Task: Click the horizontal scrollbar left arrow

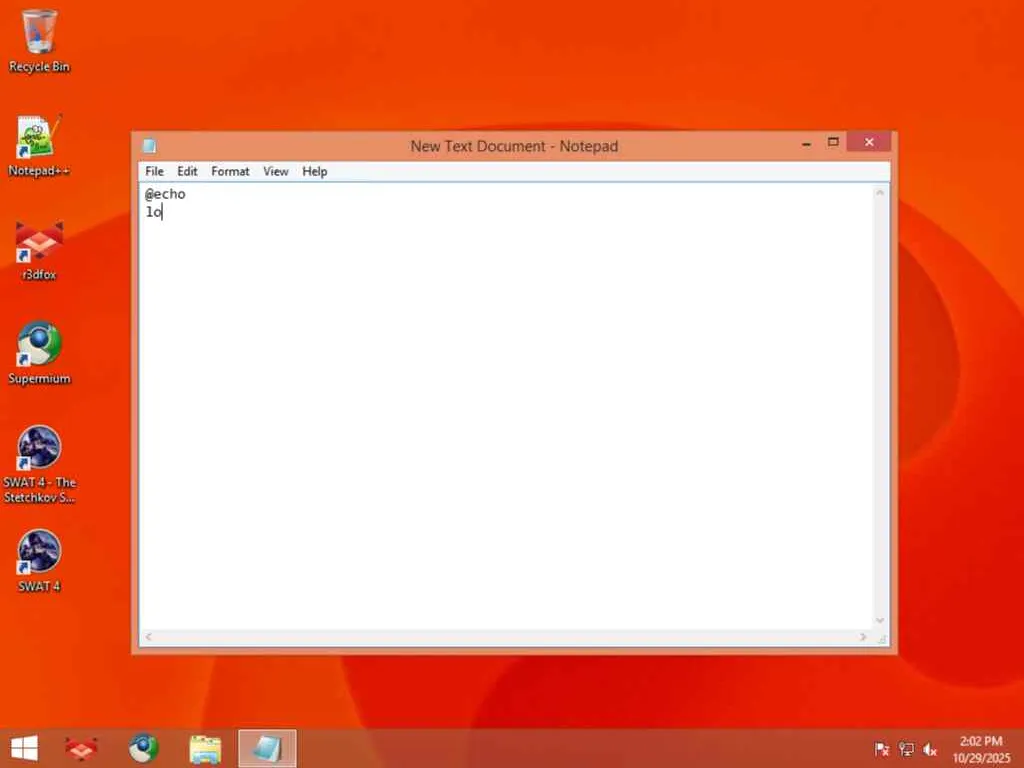Action: click(149, 637)
